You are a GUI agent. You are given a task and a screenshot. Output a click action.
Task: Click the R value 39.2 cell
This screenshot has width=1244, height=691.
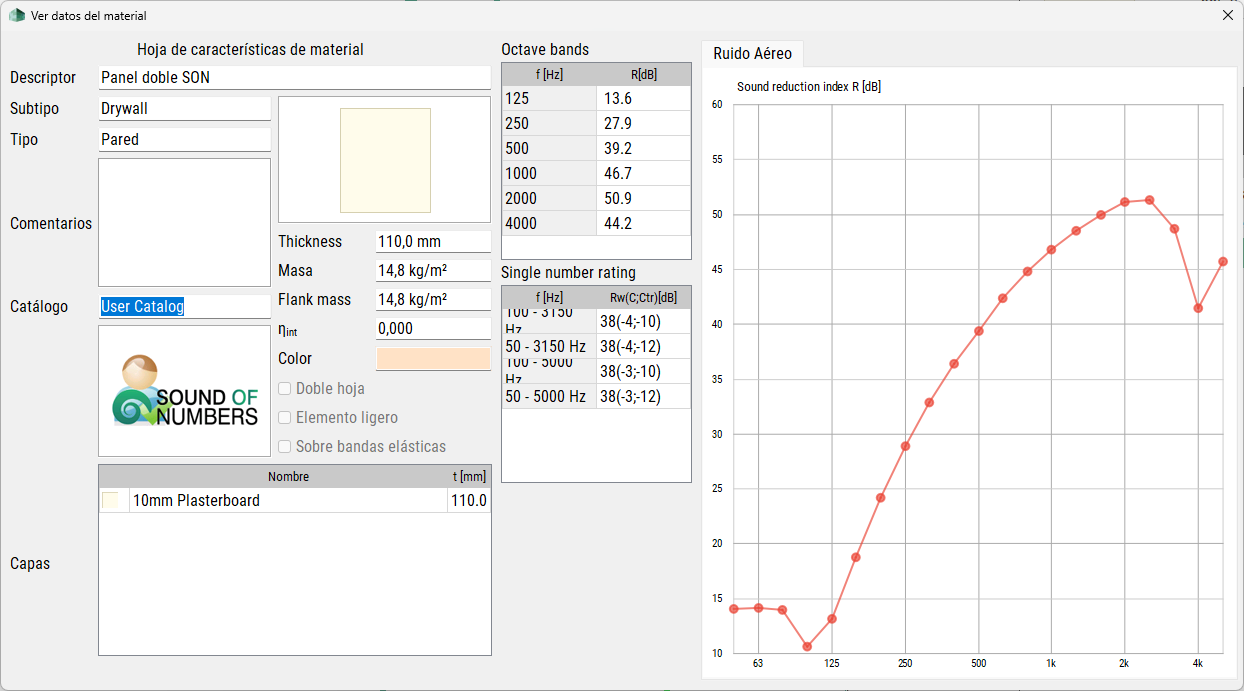643,148
